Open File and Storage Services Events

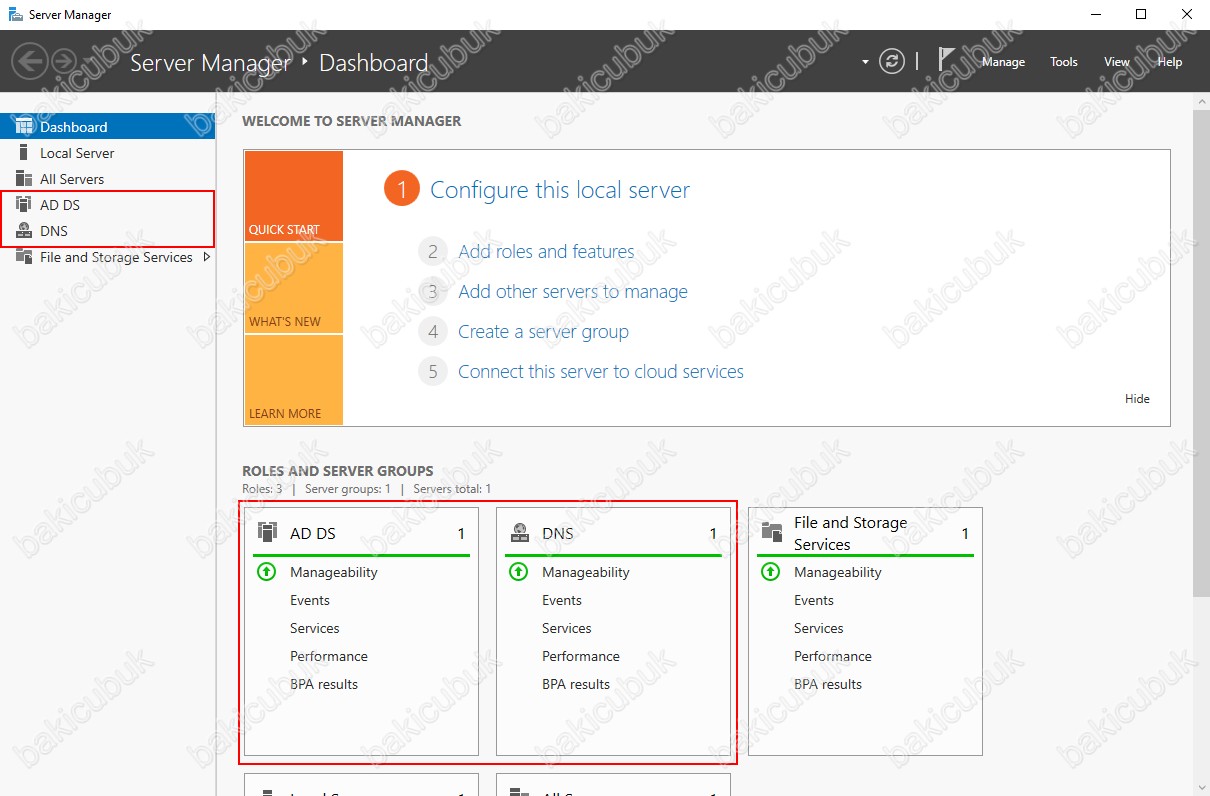click(x=814, y=600)
